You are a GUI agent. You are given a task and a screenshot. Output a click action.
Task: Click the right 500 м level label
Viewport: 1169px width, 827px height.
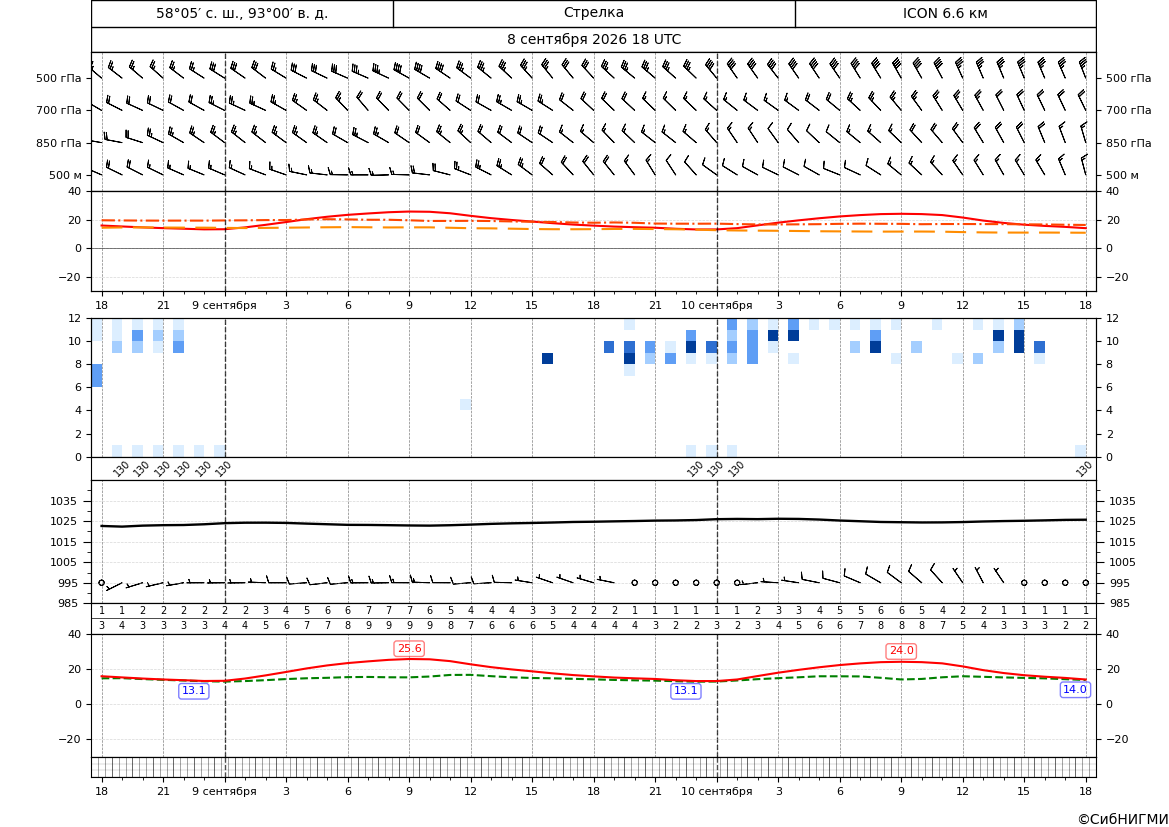tap(1122, 175)
